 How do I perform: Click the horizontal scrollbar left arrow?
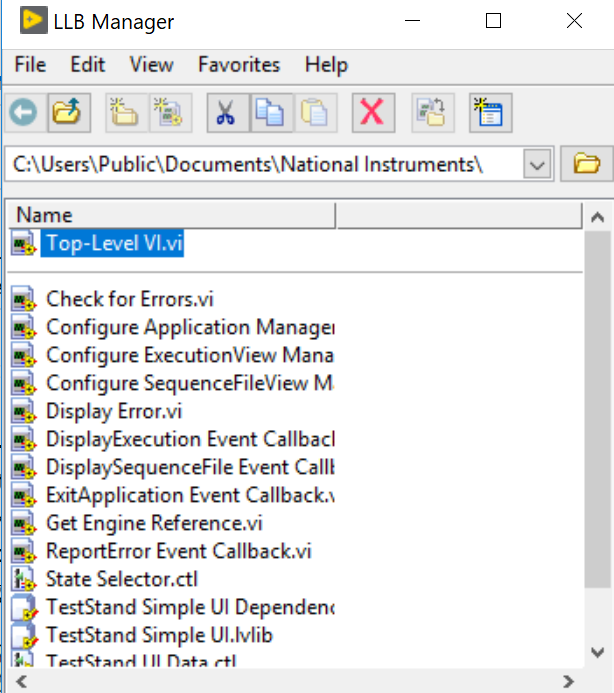coord(21,681)
